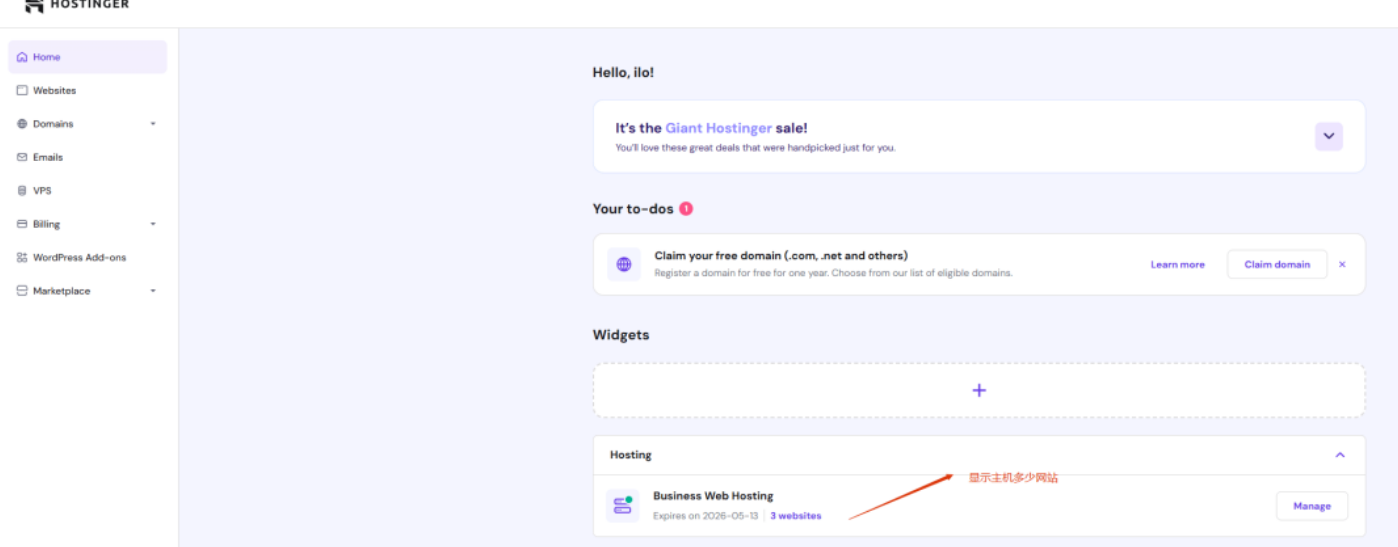
Task: Click the Business Web Hosting title
Action: 713,496
